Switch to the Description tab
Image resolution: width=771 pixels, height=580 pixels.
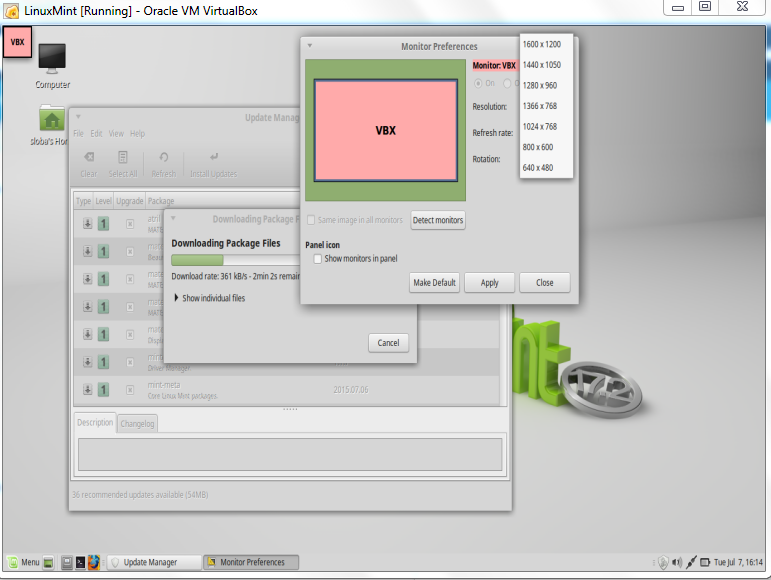click(95, 423)
